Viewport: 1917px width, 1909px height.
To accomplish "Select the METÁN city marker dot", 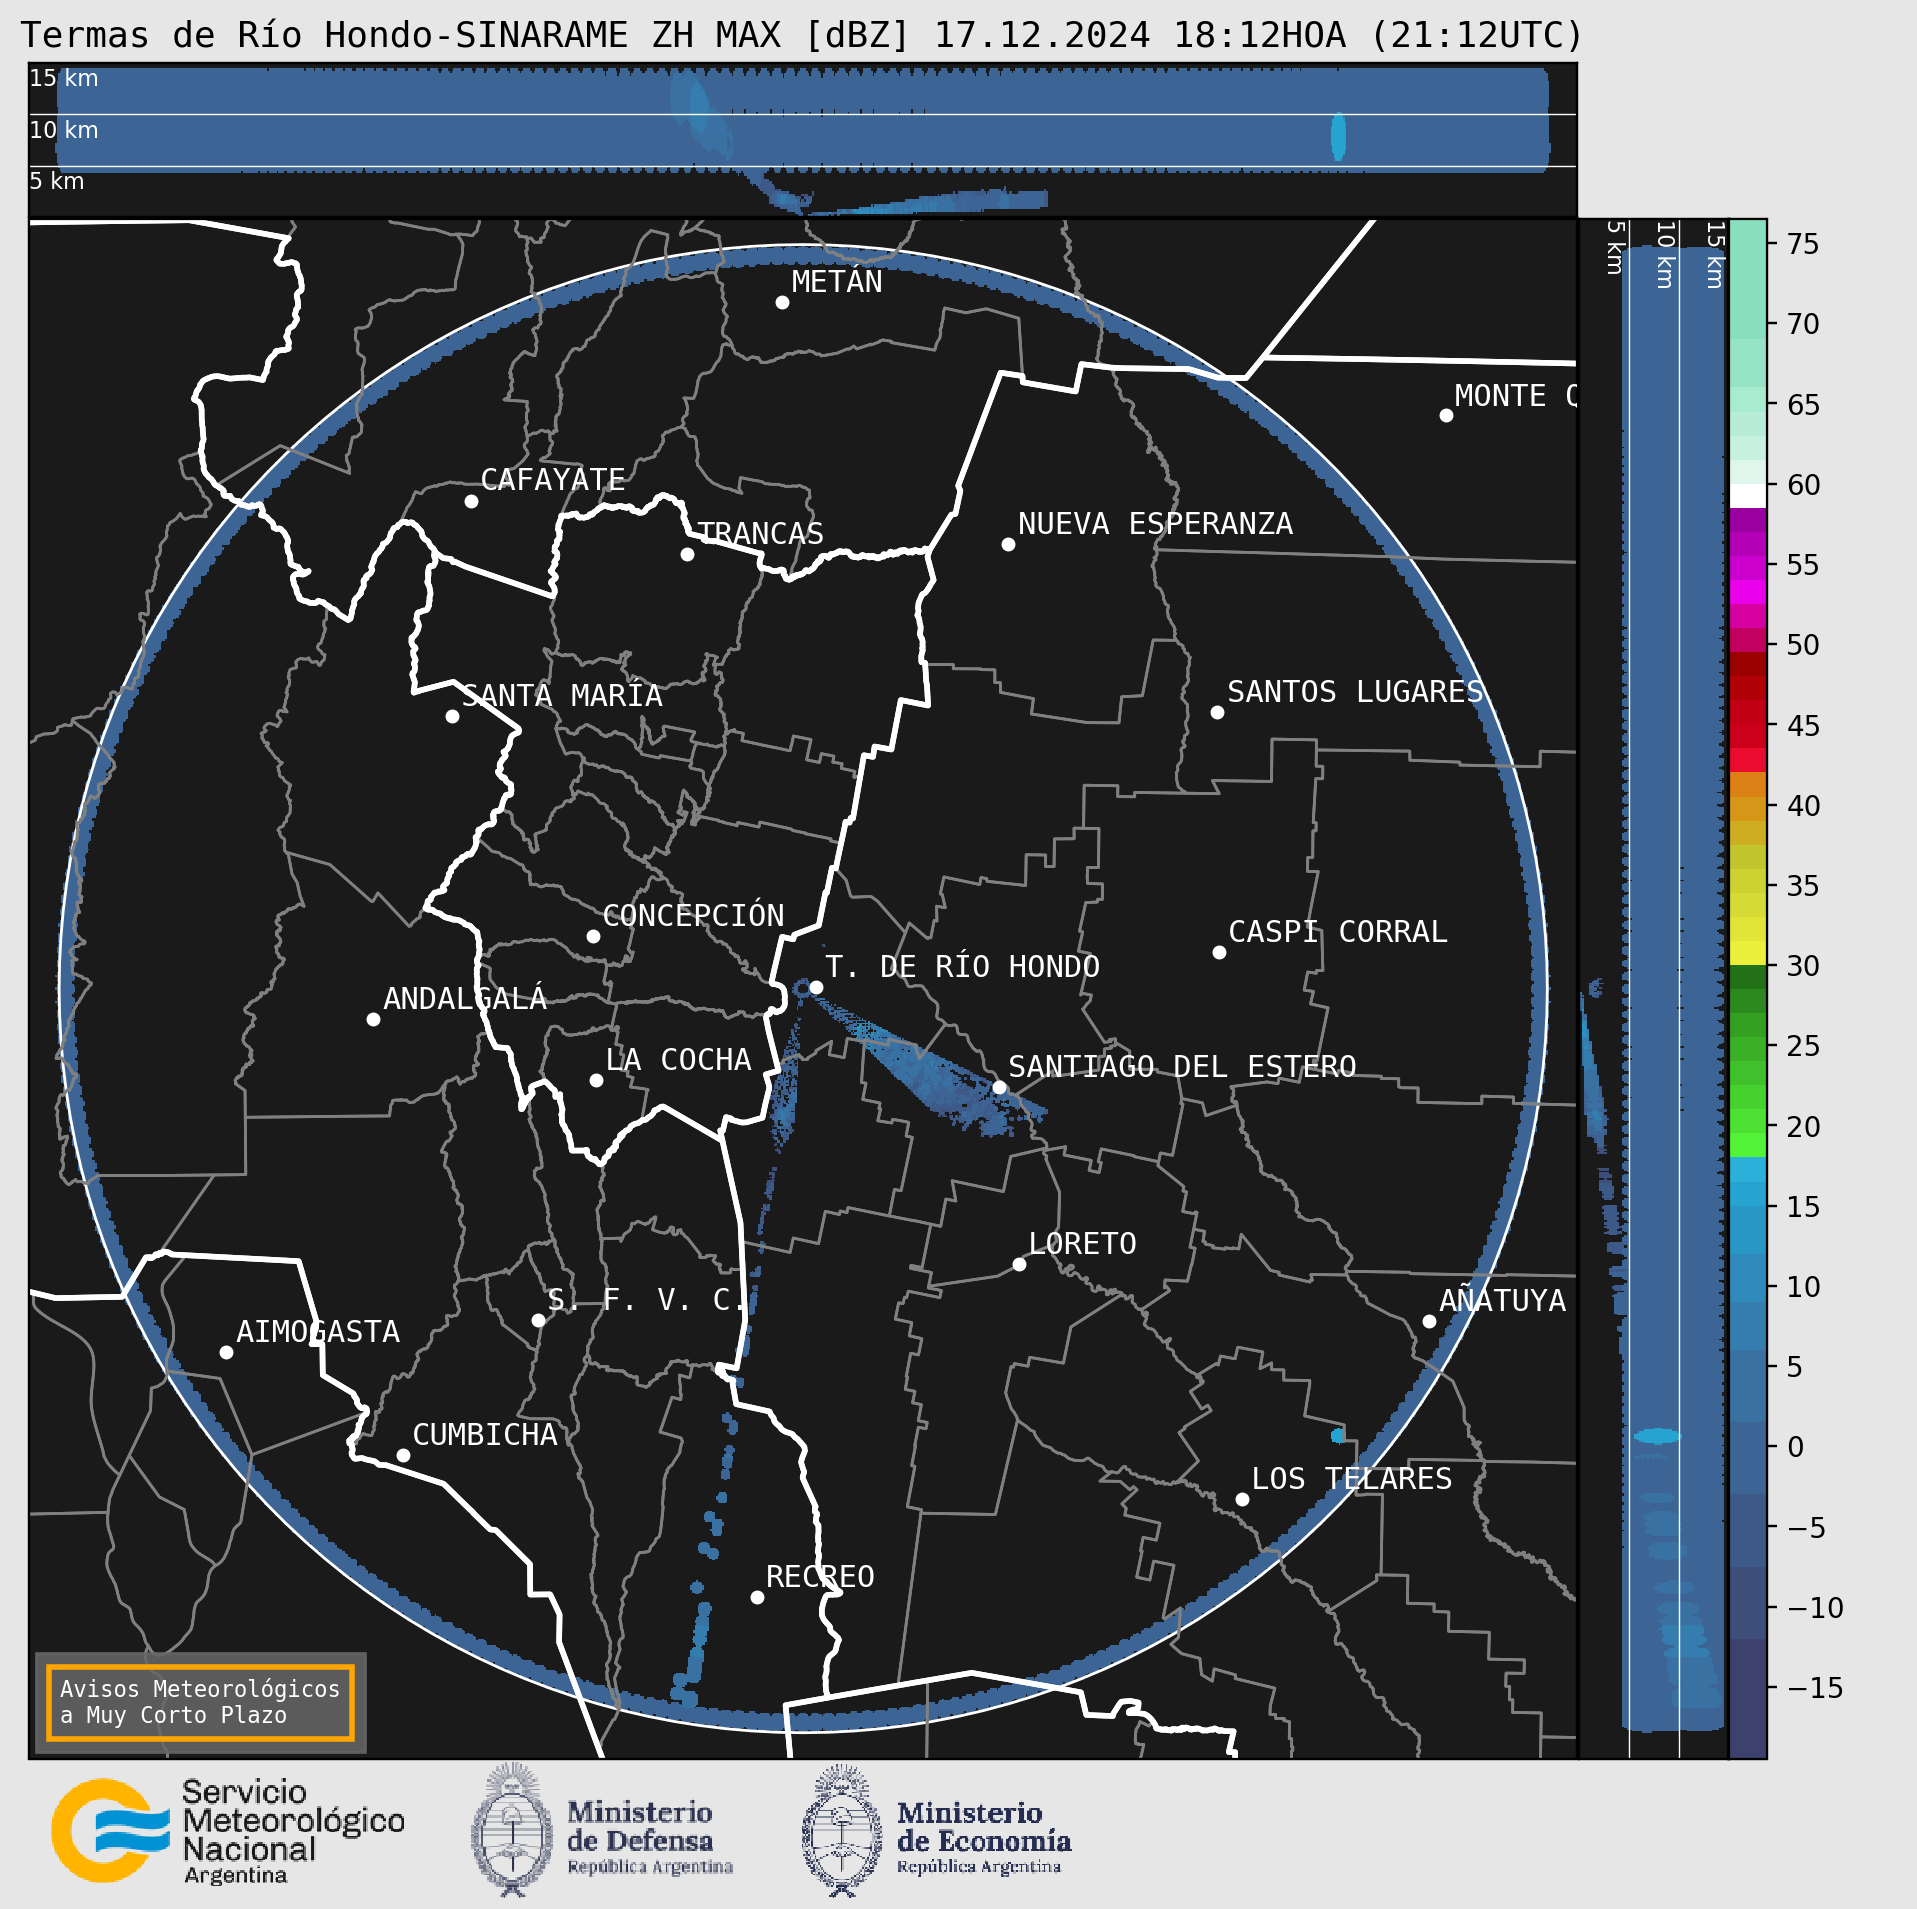I will coord(782,302).
